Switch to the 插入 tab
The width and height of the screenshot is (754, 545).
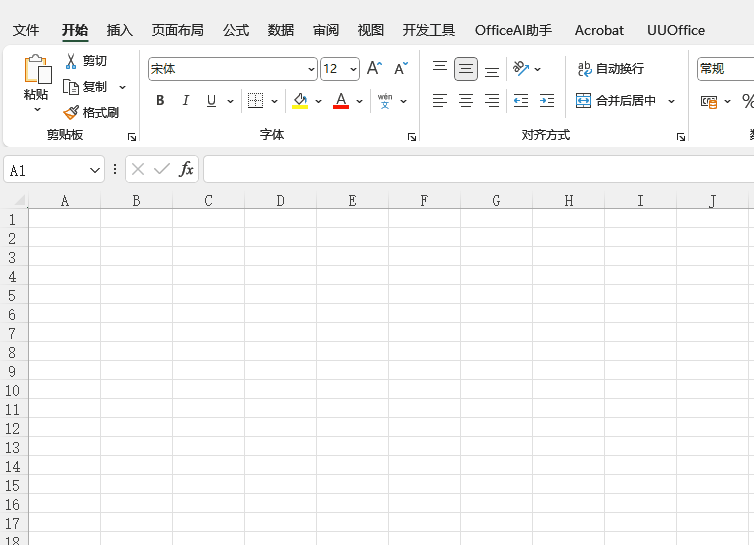click(x=120, y=30)
